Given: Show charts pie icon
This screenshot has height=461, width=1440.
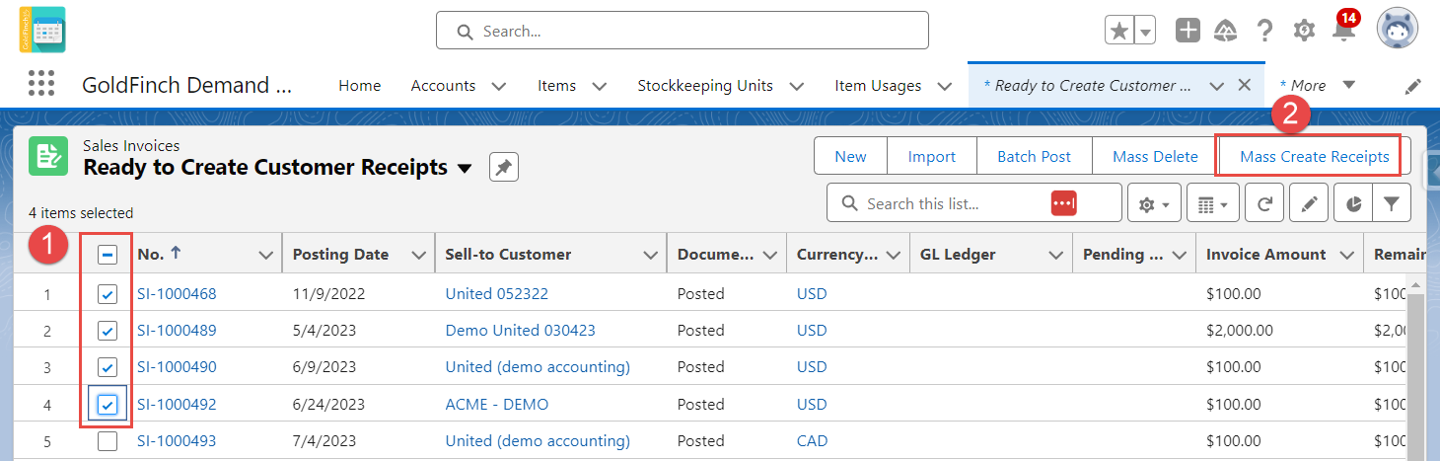Looking at the screenshot, I should point(1353,203).
